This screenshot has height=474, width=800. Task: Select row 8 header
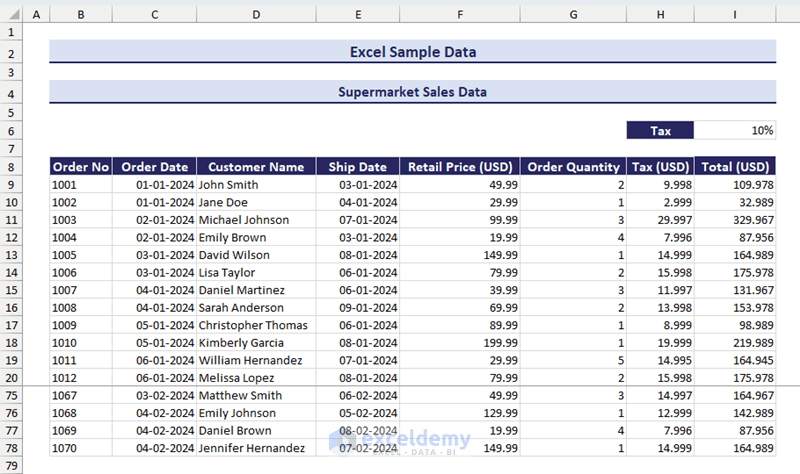pyautogui.click(x=11, y=167)
